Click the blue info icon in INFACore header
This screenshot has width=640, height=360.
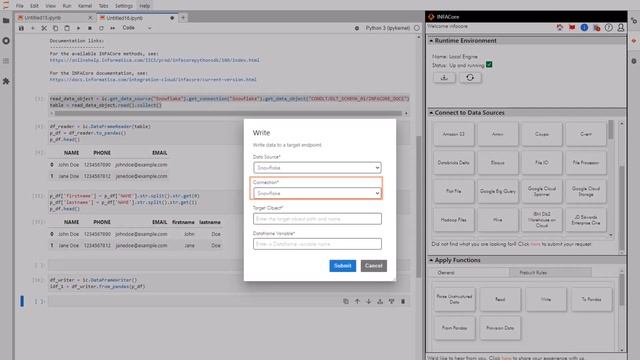[x=584, y=27]
